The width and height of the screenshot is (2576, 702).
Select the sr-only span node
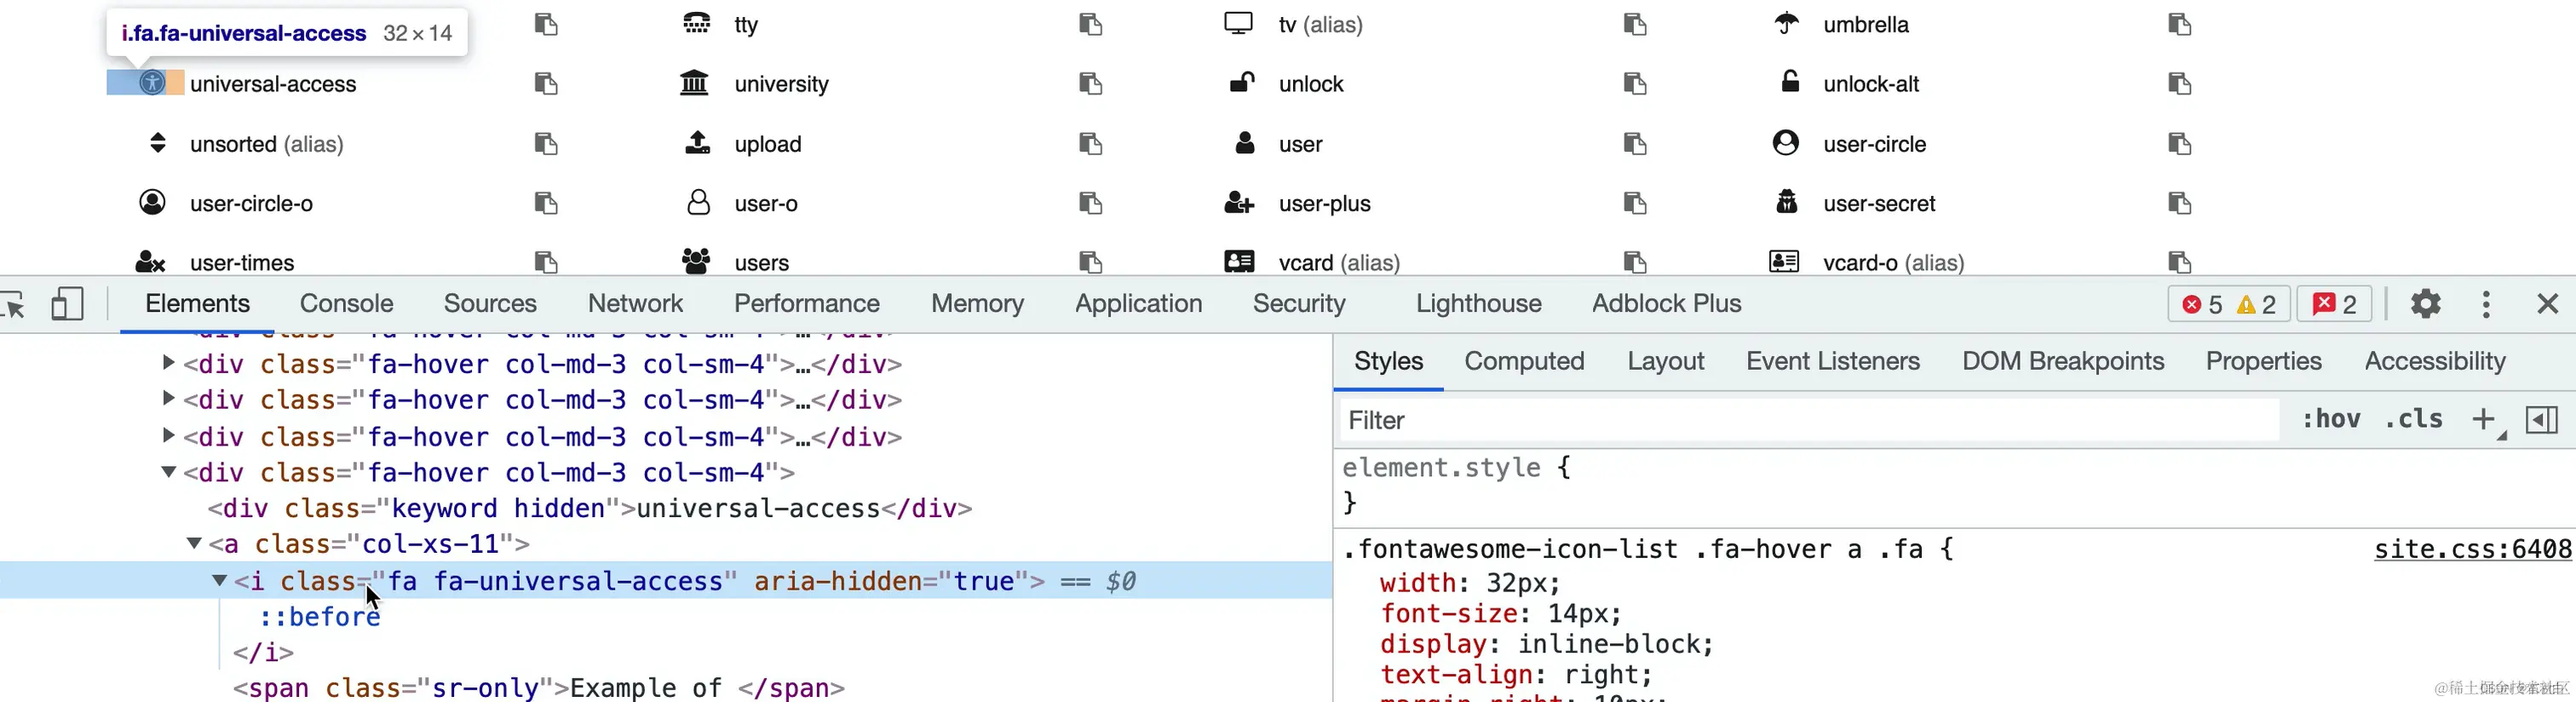539,688
